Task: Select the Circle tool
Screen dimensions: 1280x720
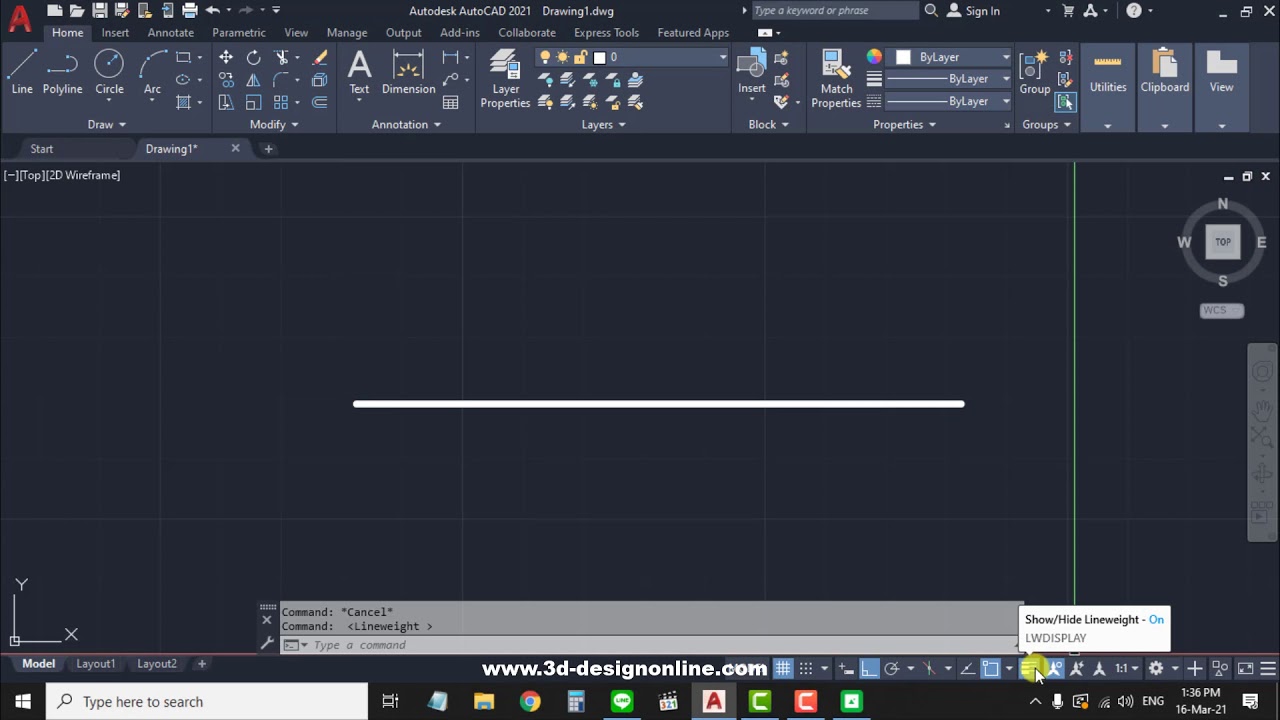Action: [x=109, y=73]
